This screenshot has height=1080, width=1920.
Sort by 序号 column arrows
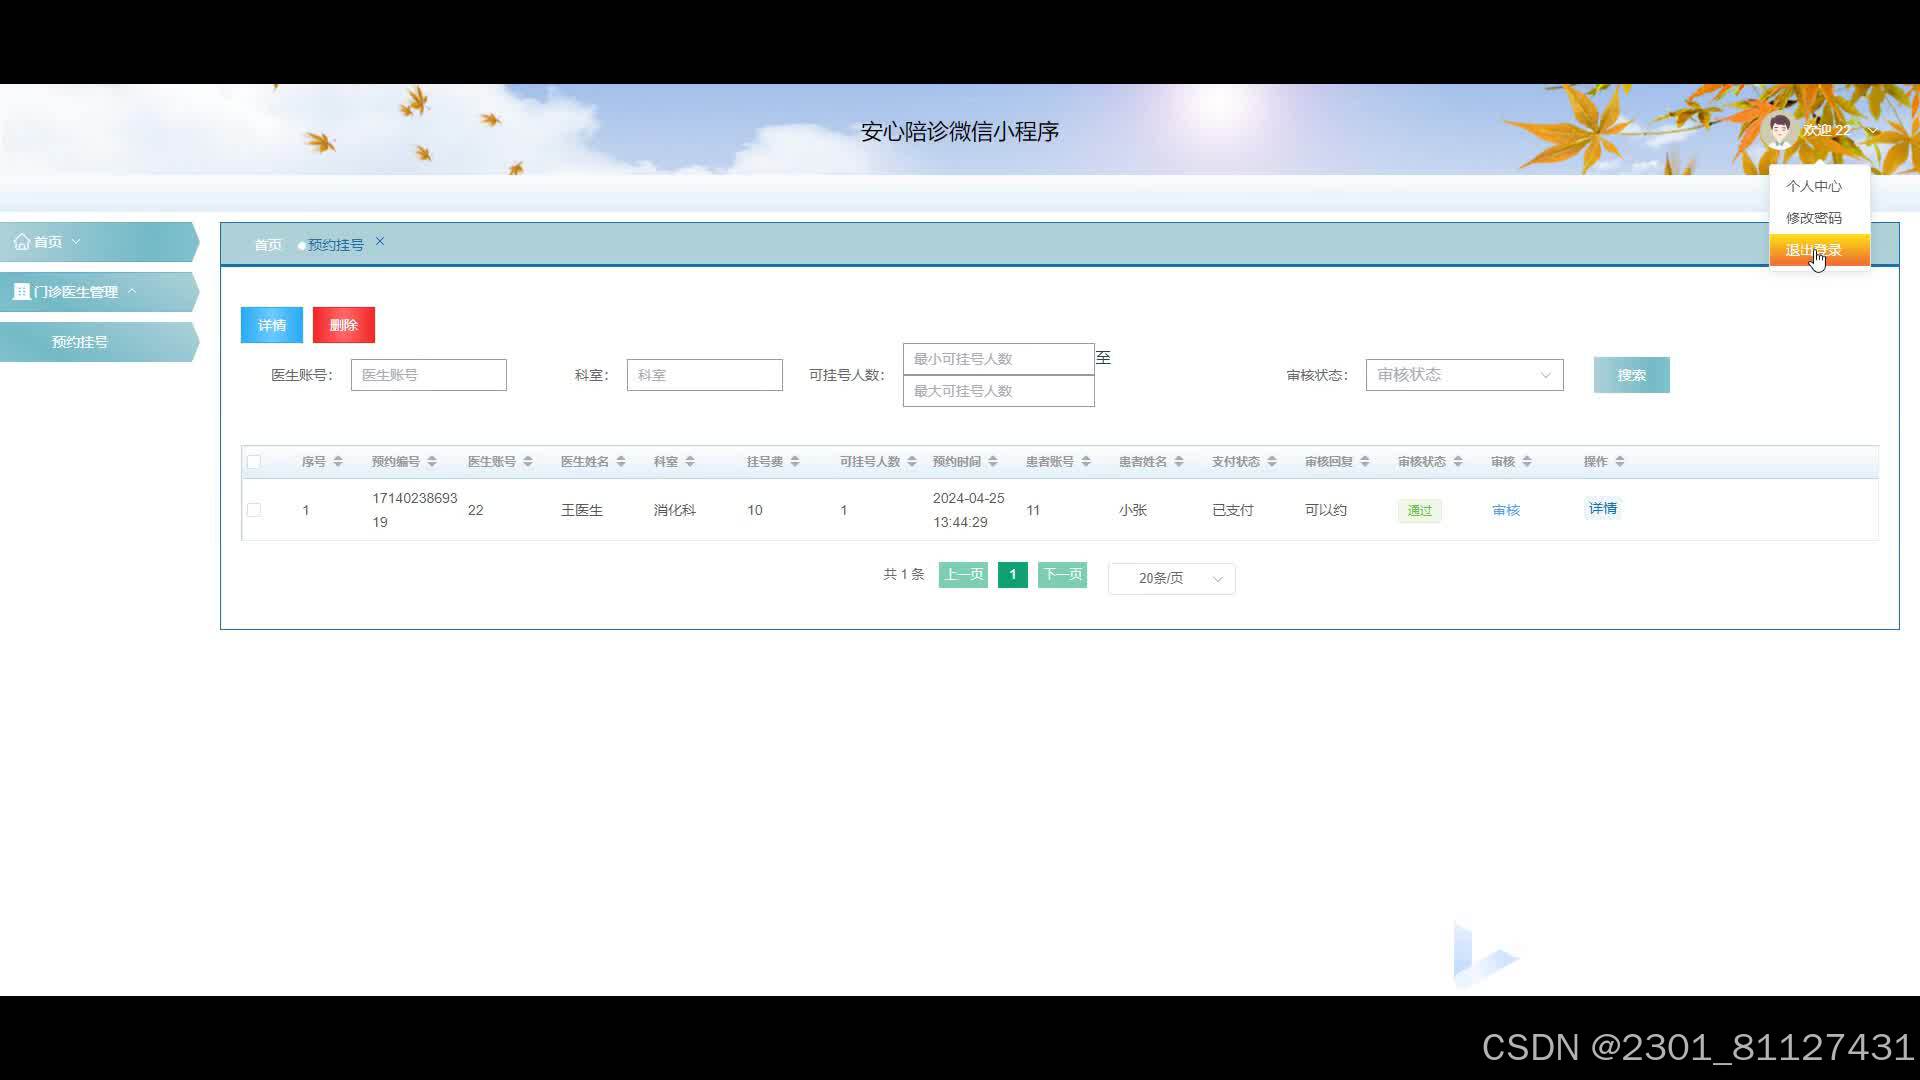point(338,462)
